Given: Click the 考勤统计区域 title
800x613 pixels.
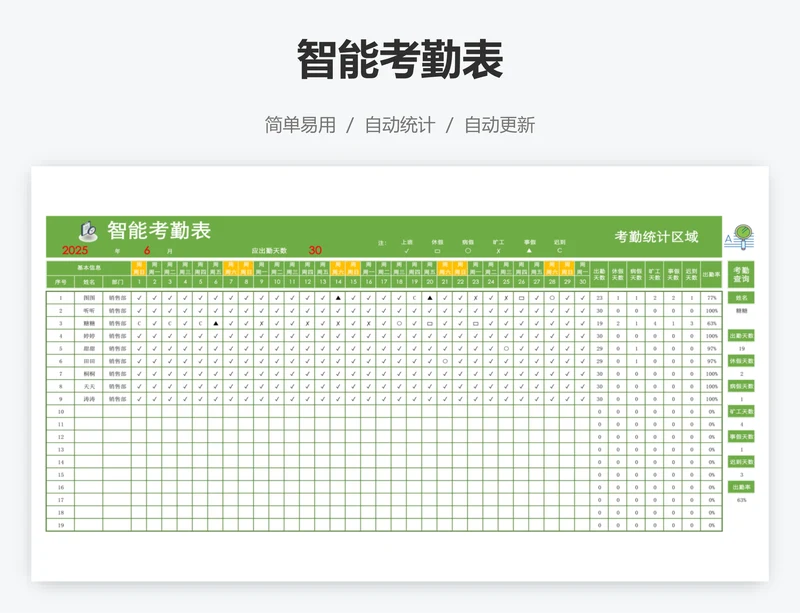Looking at the screenshot, I should tap(656, 237).
